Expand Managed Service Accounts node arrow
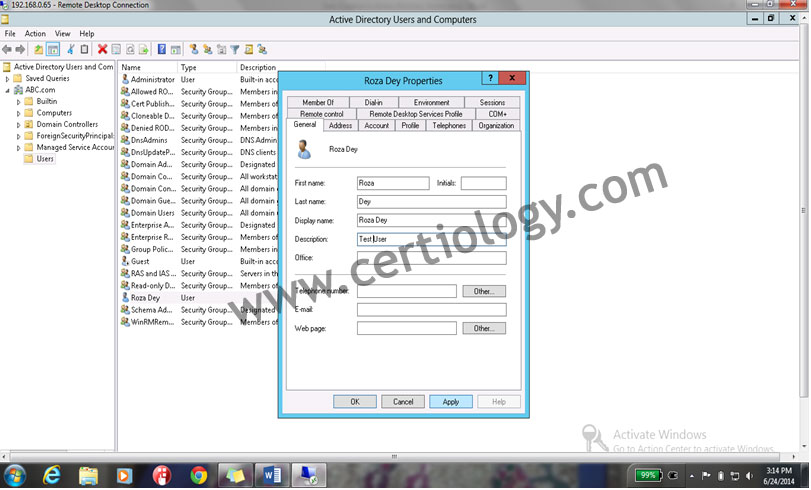Viewport: 811px width, 490px height. 19,148
